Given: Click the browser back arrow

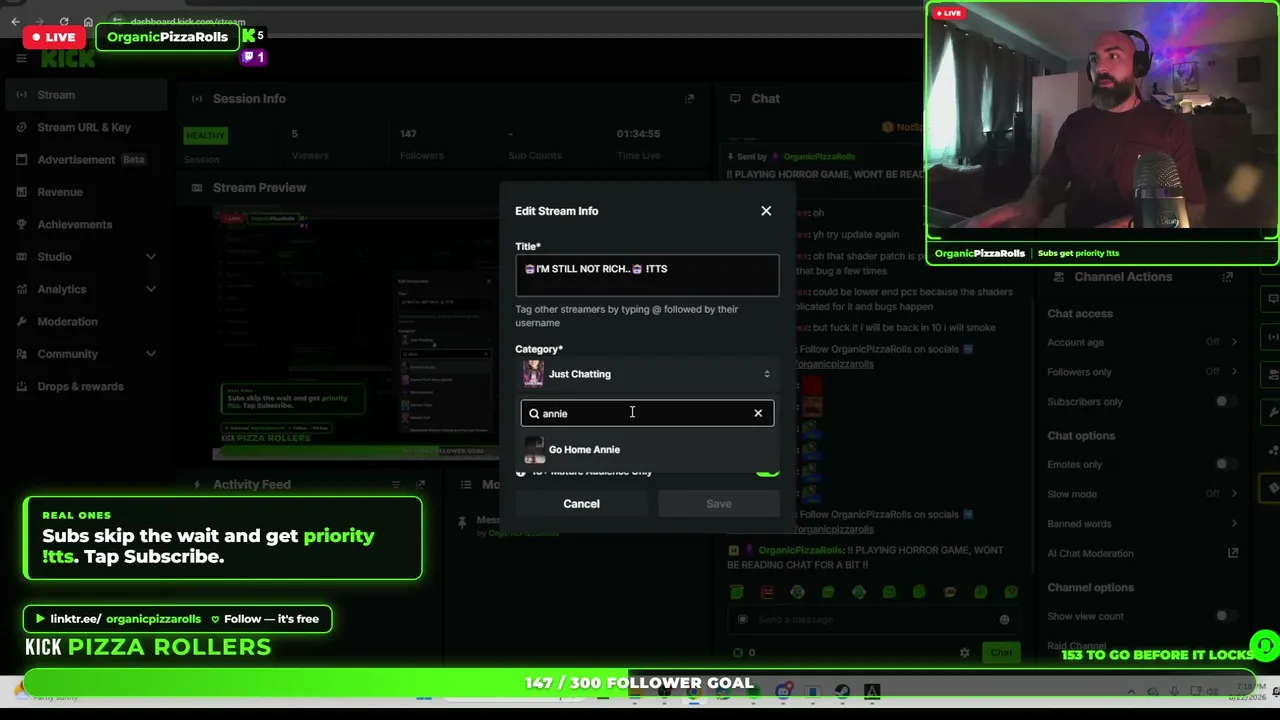Looking at the screenshot, I should (15, 22).
